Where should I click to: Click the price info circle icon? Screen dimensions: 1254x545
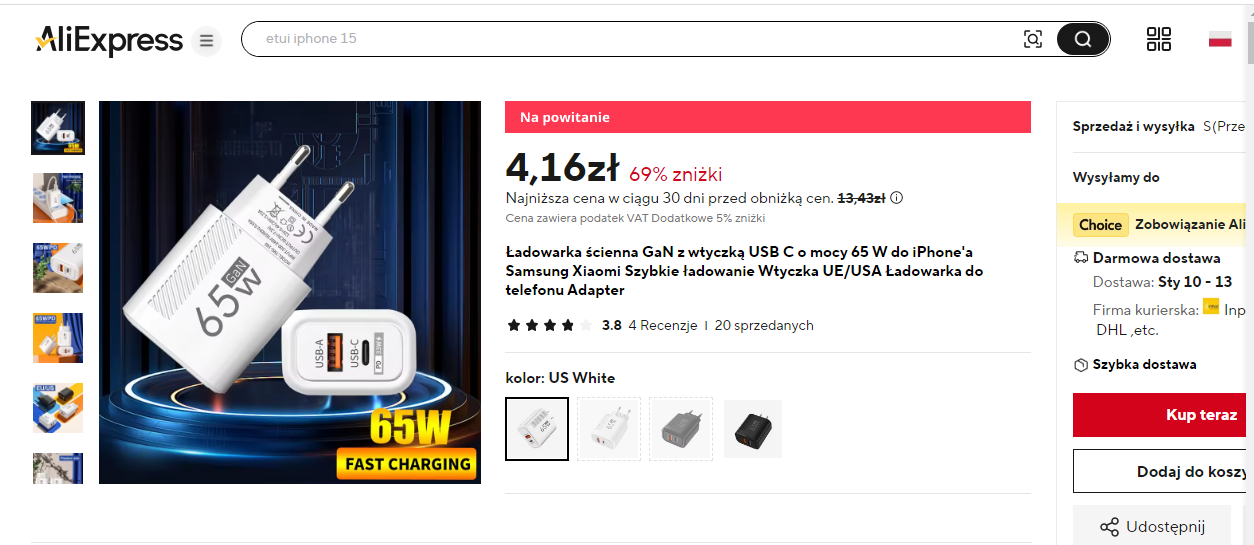tap(896, 198)
